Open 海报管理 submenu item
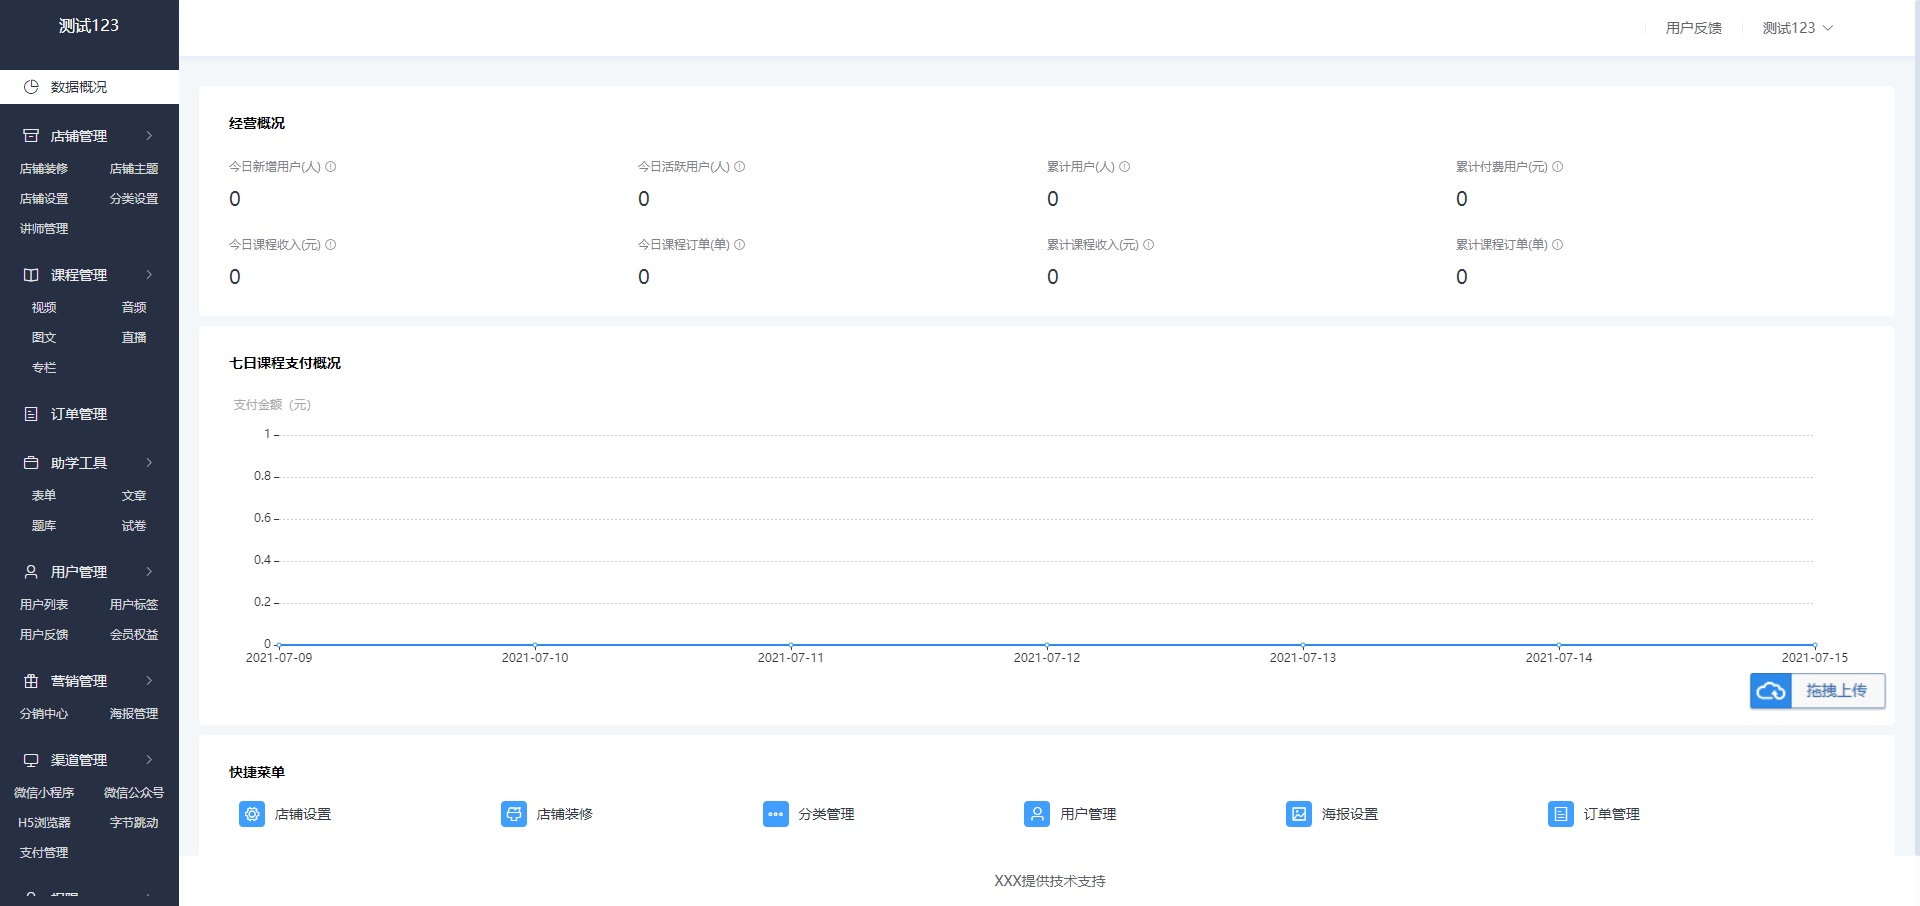 click(x=134, y=714)
